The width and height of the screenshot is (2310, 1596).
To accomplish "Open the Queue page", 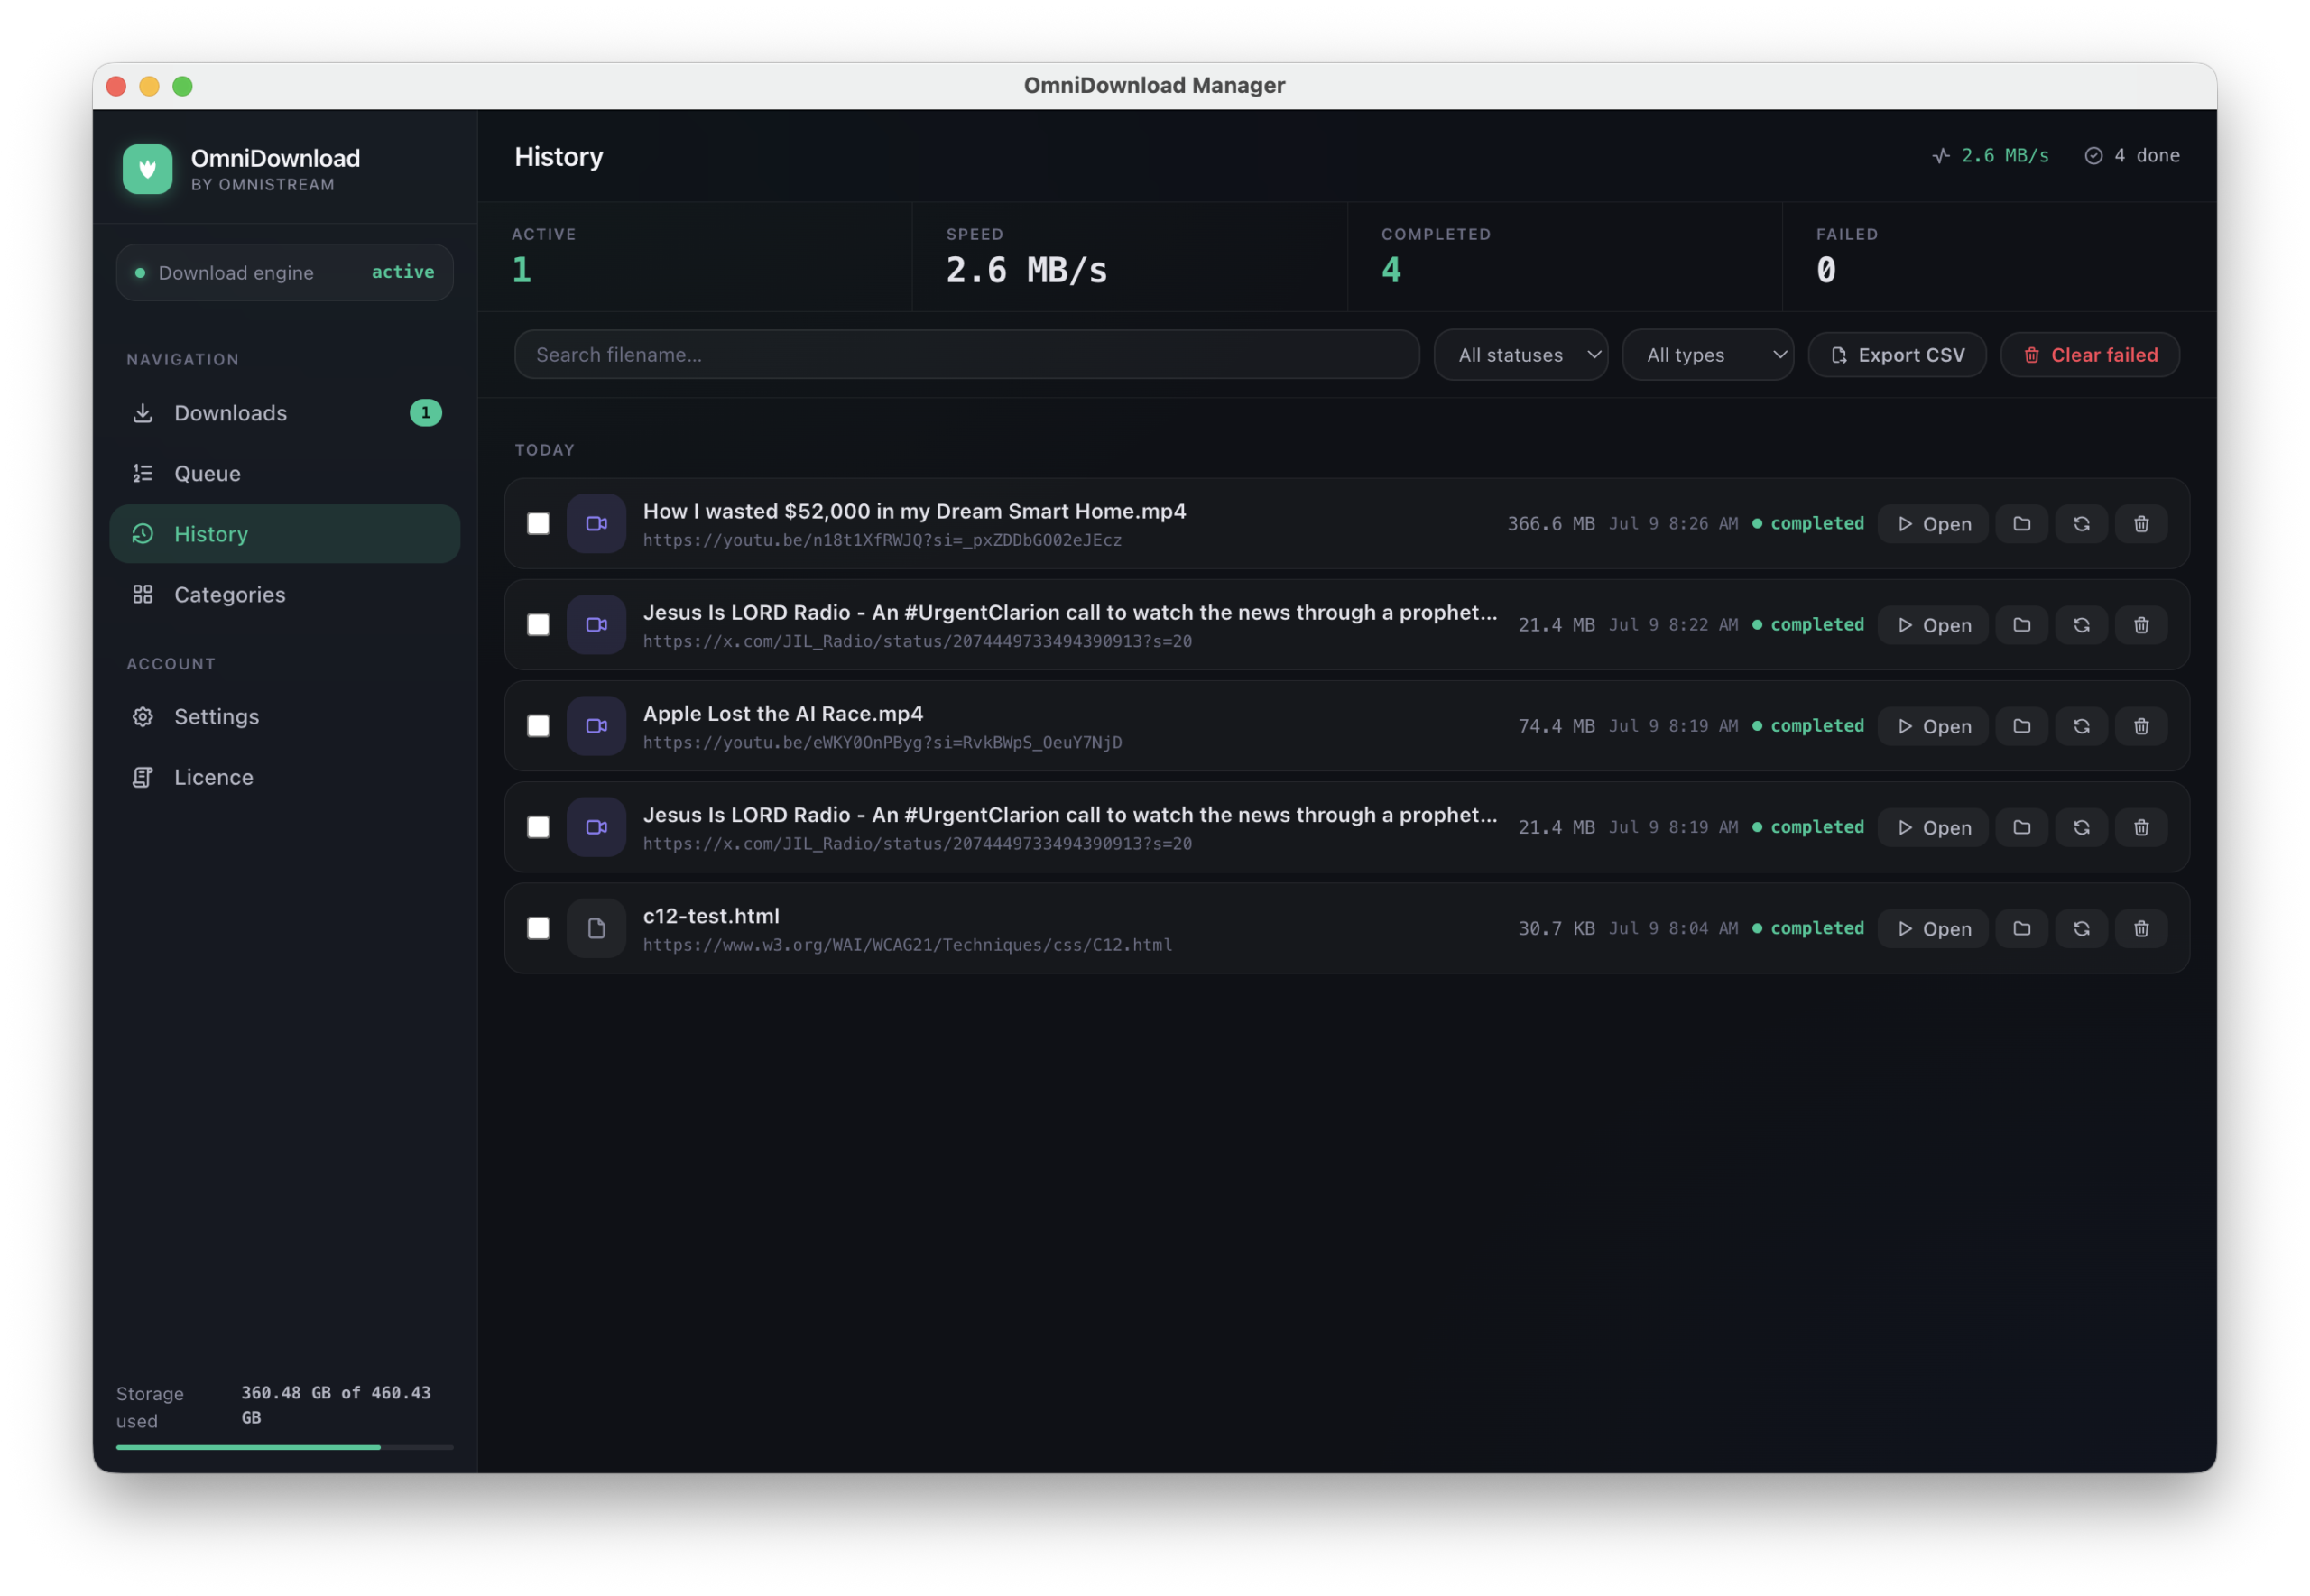I will pyautogui.click(x=285, y=474).
